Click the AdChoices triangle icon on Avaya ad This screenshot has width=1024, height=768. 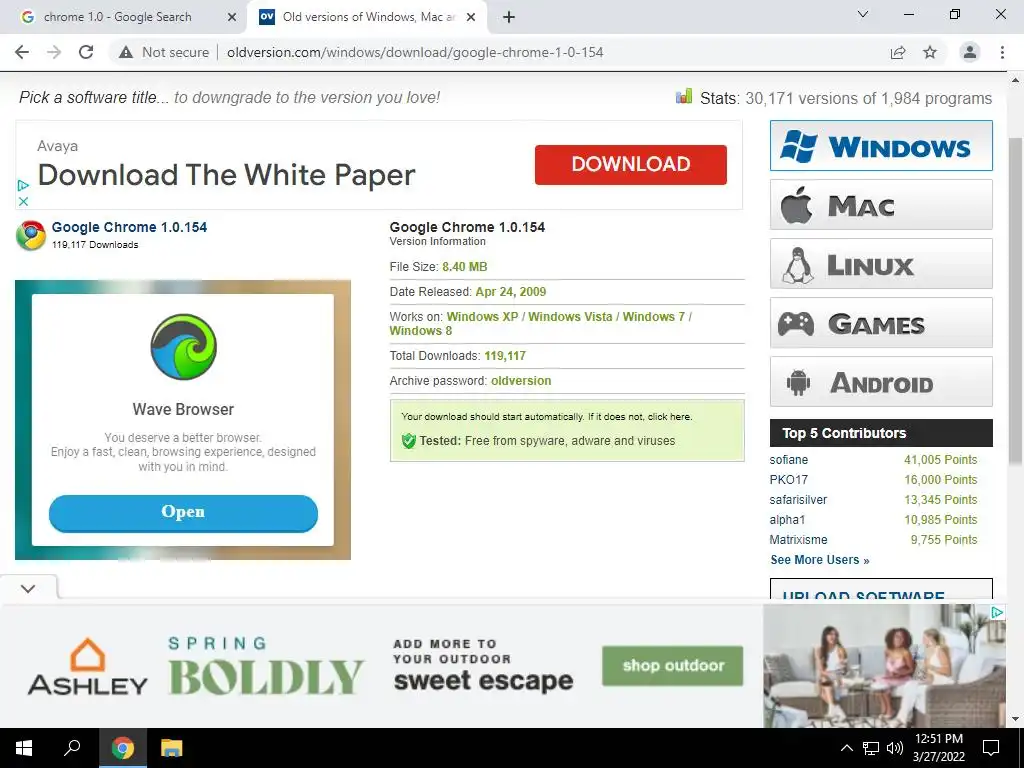(23, 185)
